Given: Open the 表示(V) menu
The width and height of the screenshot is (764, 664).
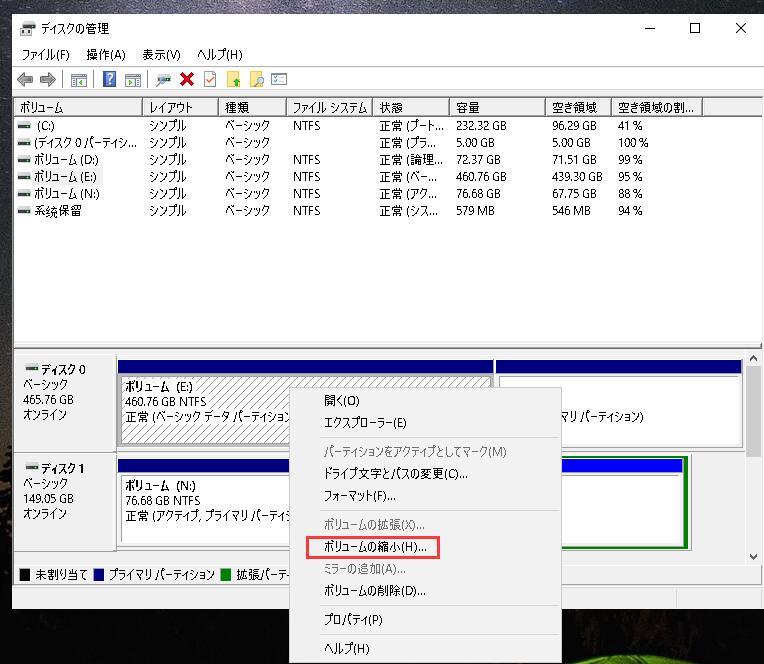Looking at the screenshot, I should (161, 55).
